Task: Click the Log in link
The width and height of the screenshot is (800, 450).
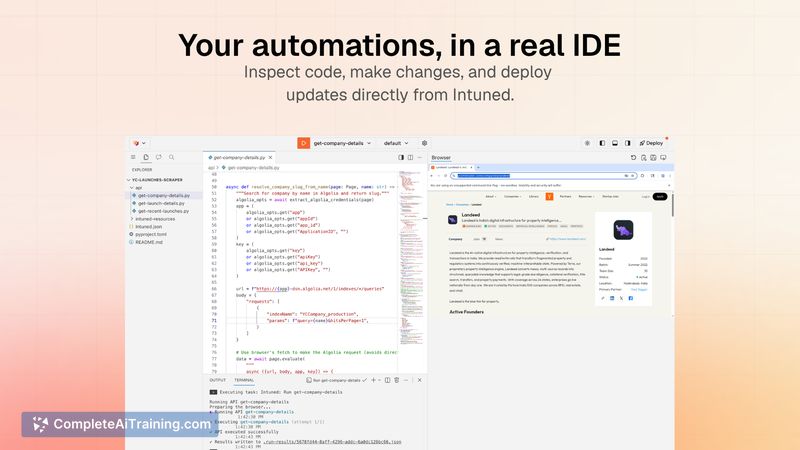Action: click(x=645, y=196)
